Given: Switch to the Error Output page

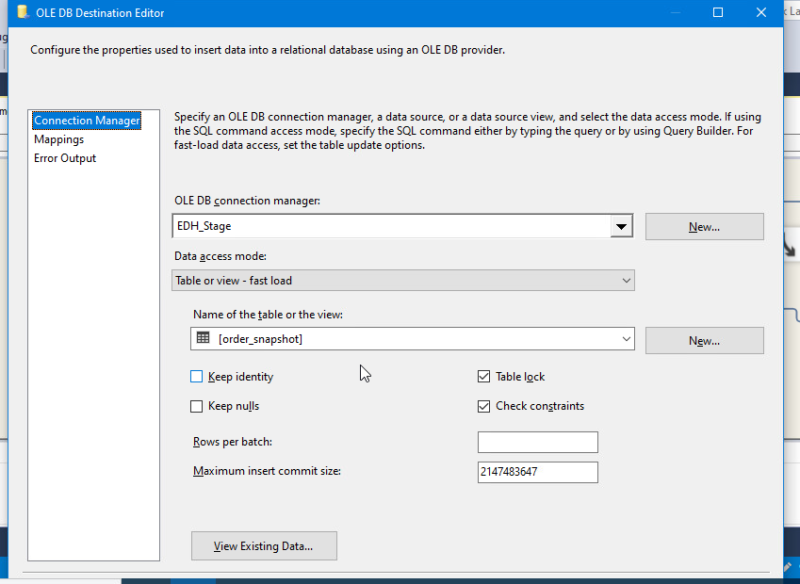Looking at the screenshot, I should pyautogui.click(x=64, y=157).
